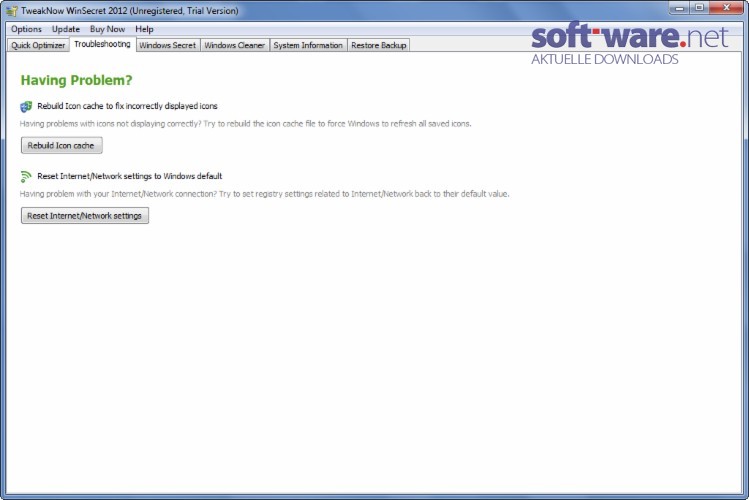The width and height of the screenshot is (749, 500).
Task: Open the Options menu
Action: (26, 29)
